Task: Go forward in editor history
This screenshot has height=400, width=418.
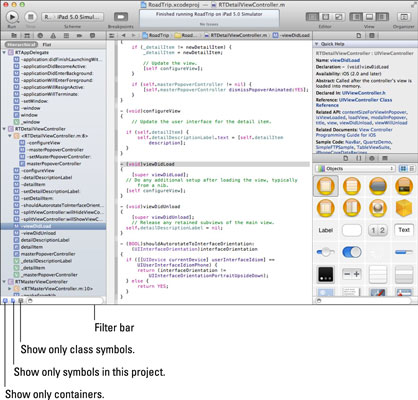Action: click(134, 35)
